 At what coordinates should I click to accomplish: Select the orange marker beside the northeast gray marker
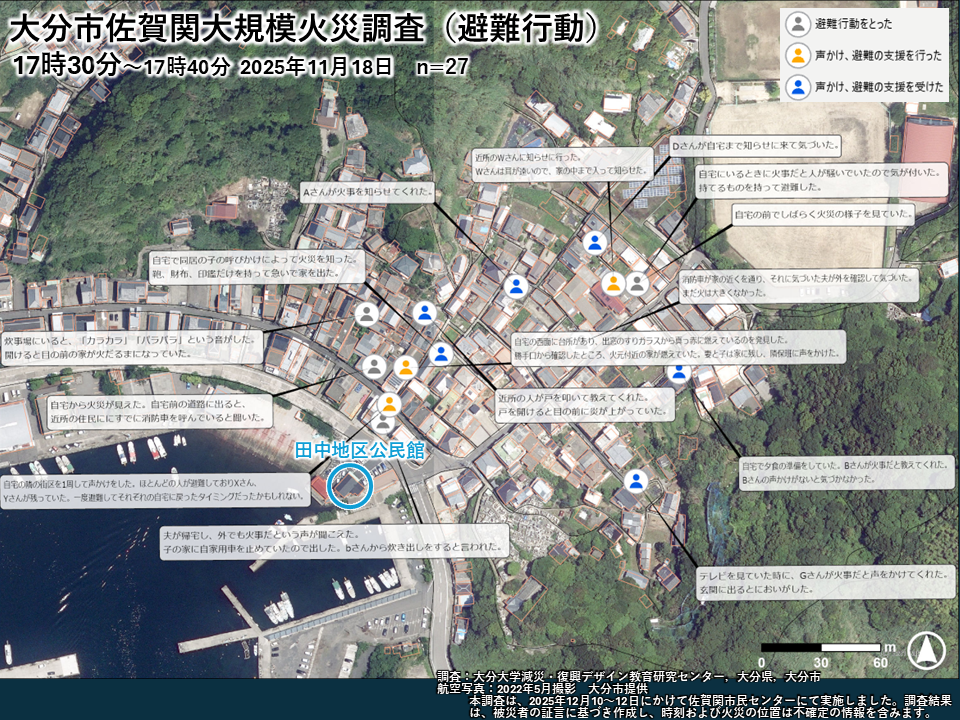[x=613, y=284]
